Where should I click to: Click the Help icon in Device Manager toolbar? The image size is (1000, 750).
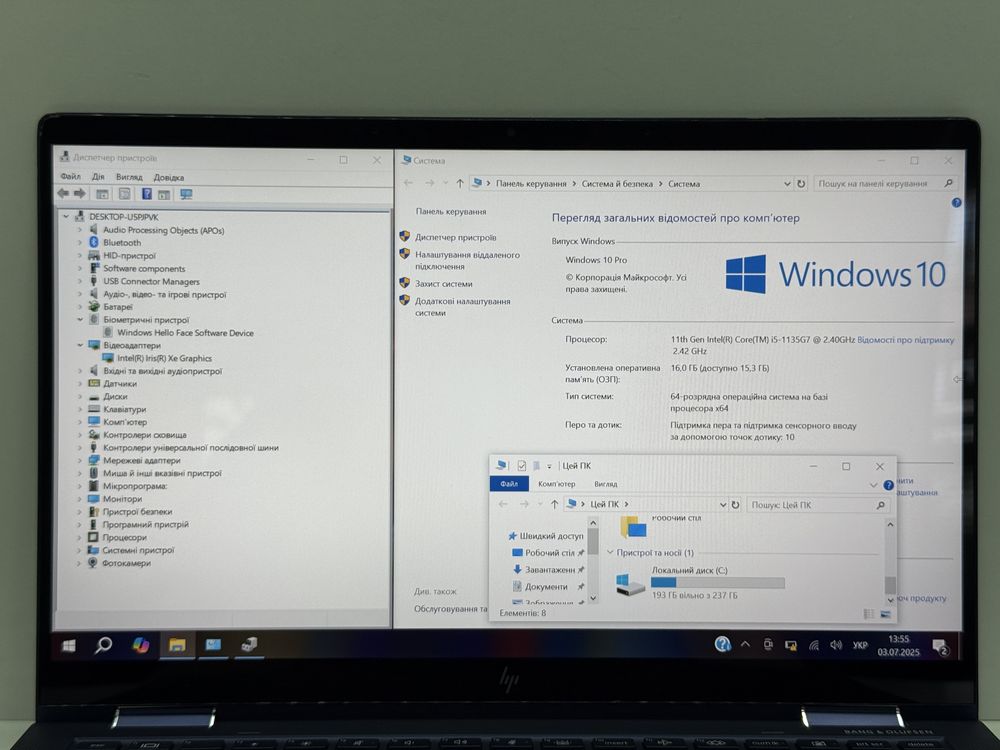point(147,194)
